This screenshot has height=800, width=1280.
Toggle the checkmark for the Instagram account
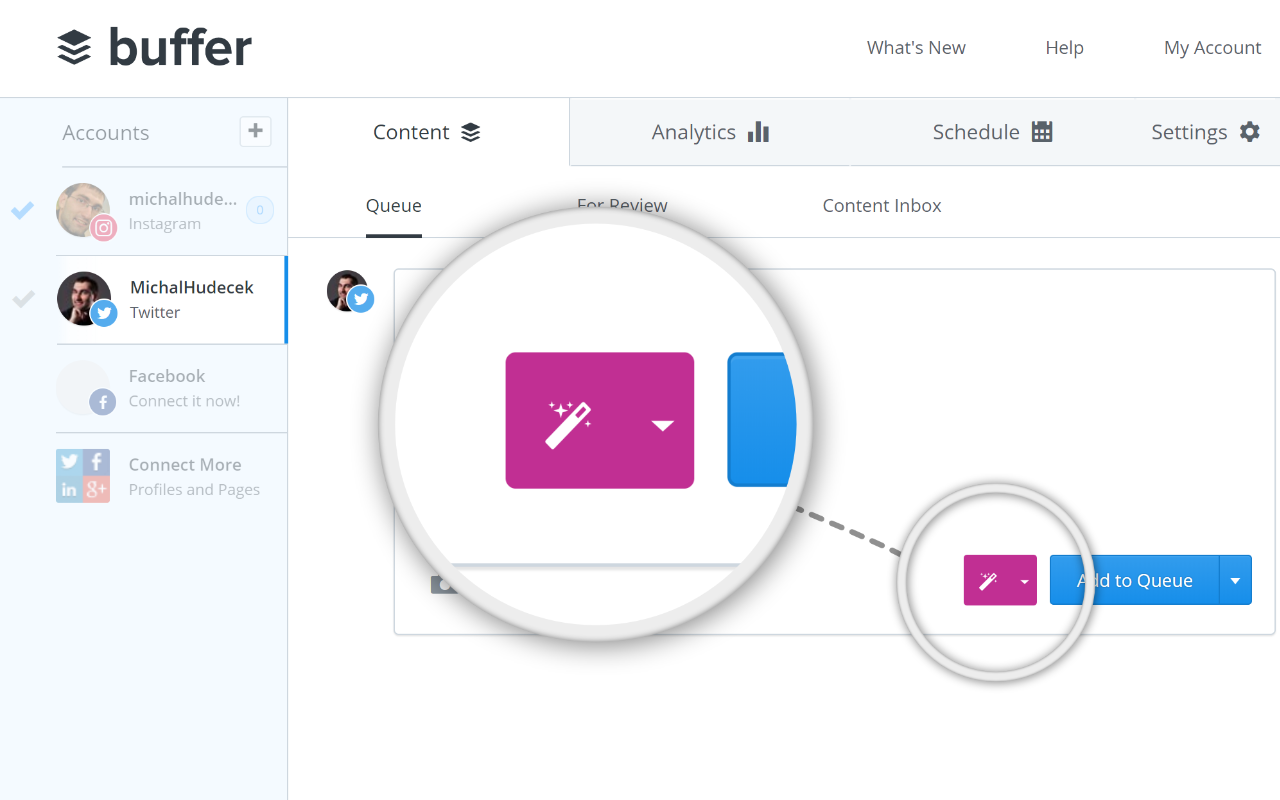(23, 210)
